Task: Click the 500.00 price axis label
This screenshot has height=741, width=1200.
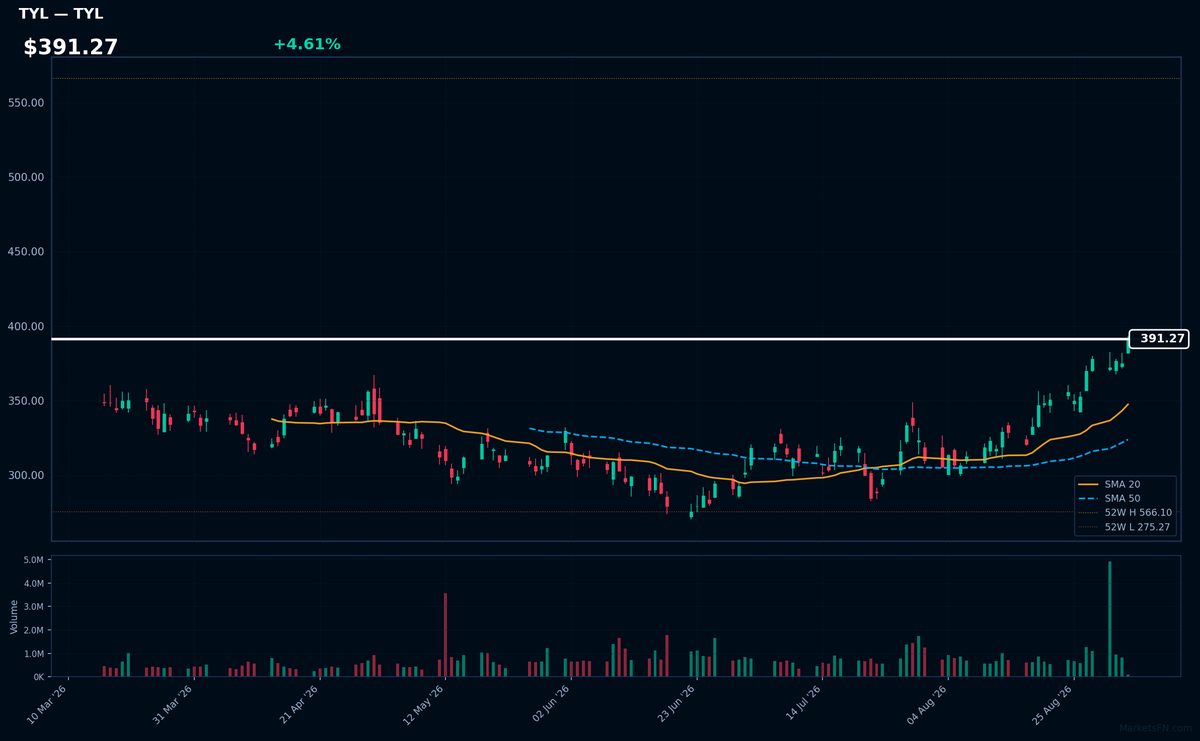Action: click(x=27, y=177)
